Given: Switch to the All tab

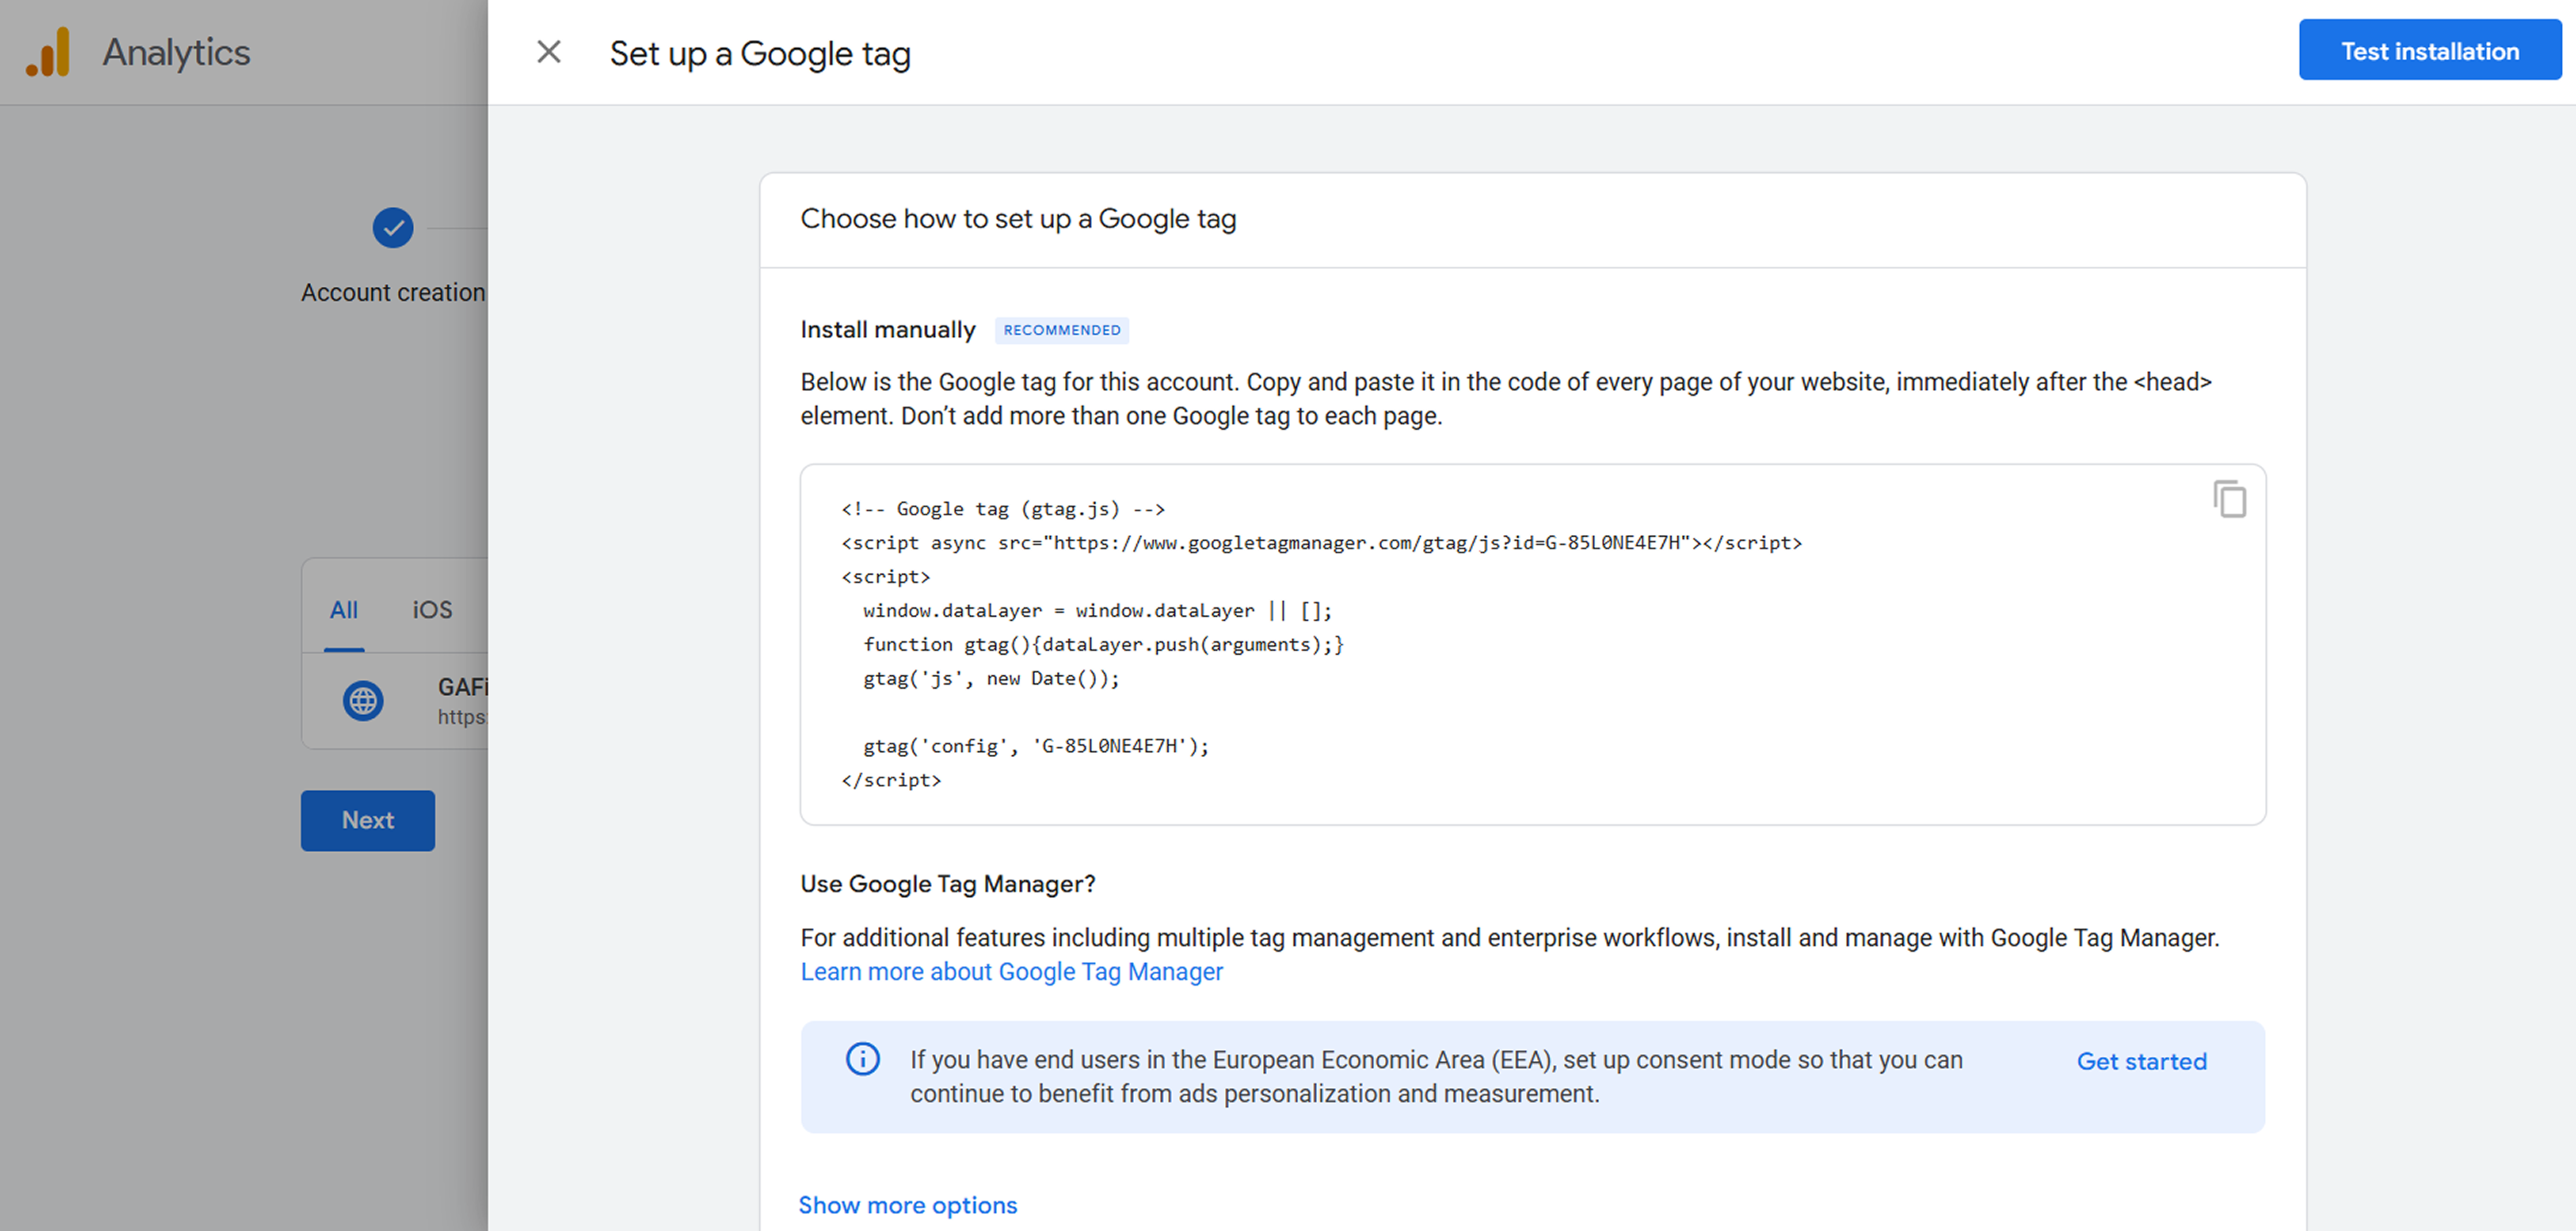Looking at the screenshot, I should pos(344,609).
